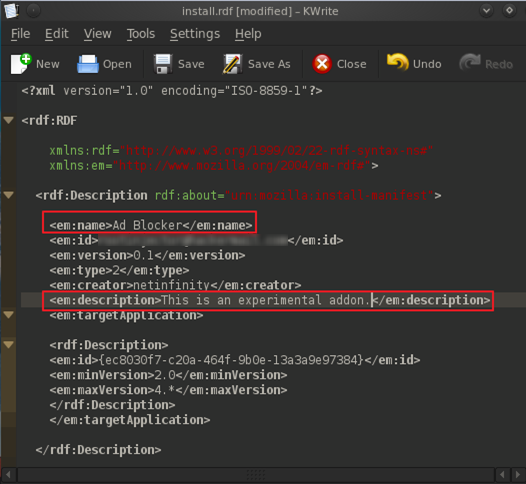526x484 pixels.
Task: Click the final closing rdf:Description tag
Action: [98, 450]
